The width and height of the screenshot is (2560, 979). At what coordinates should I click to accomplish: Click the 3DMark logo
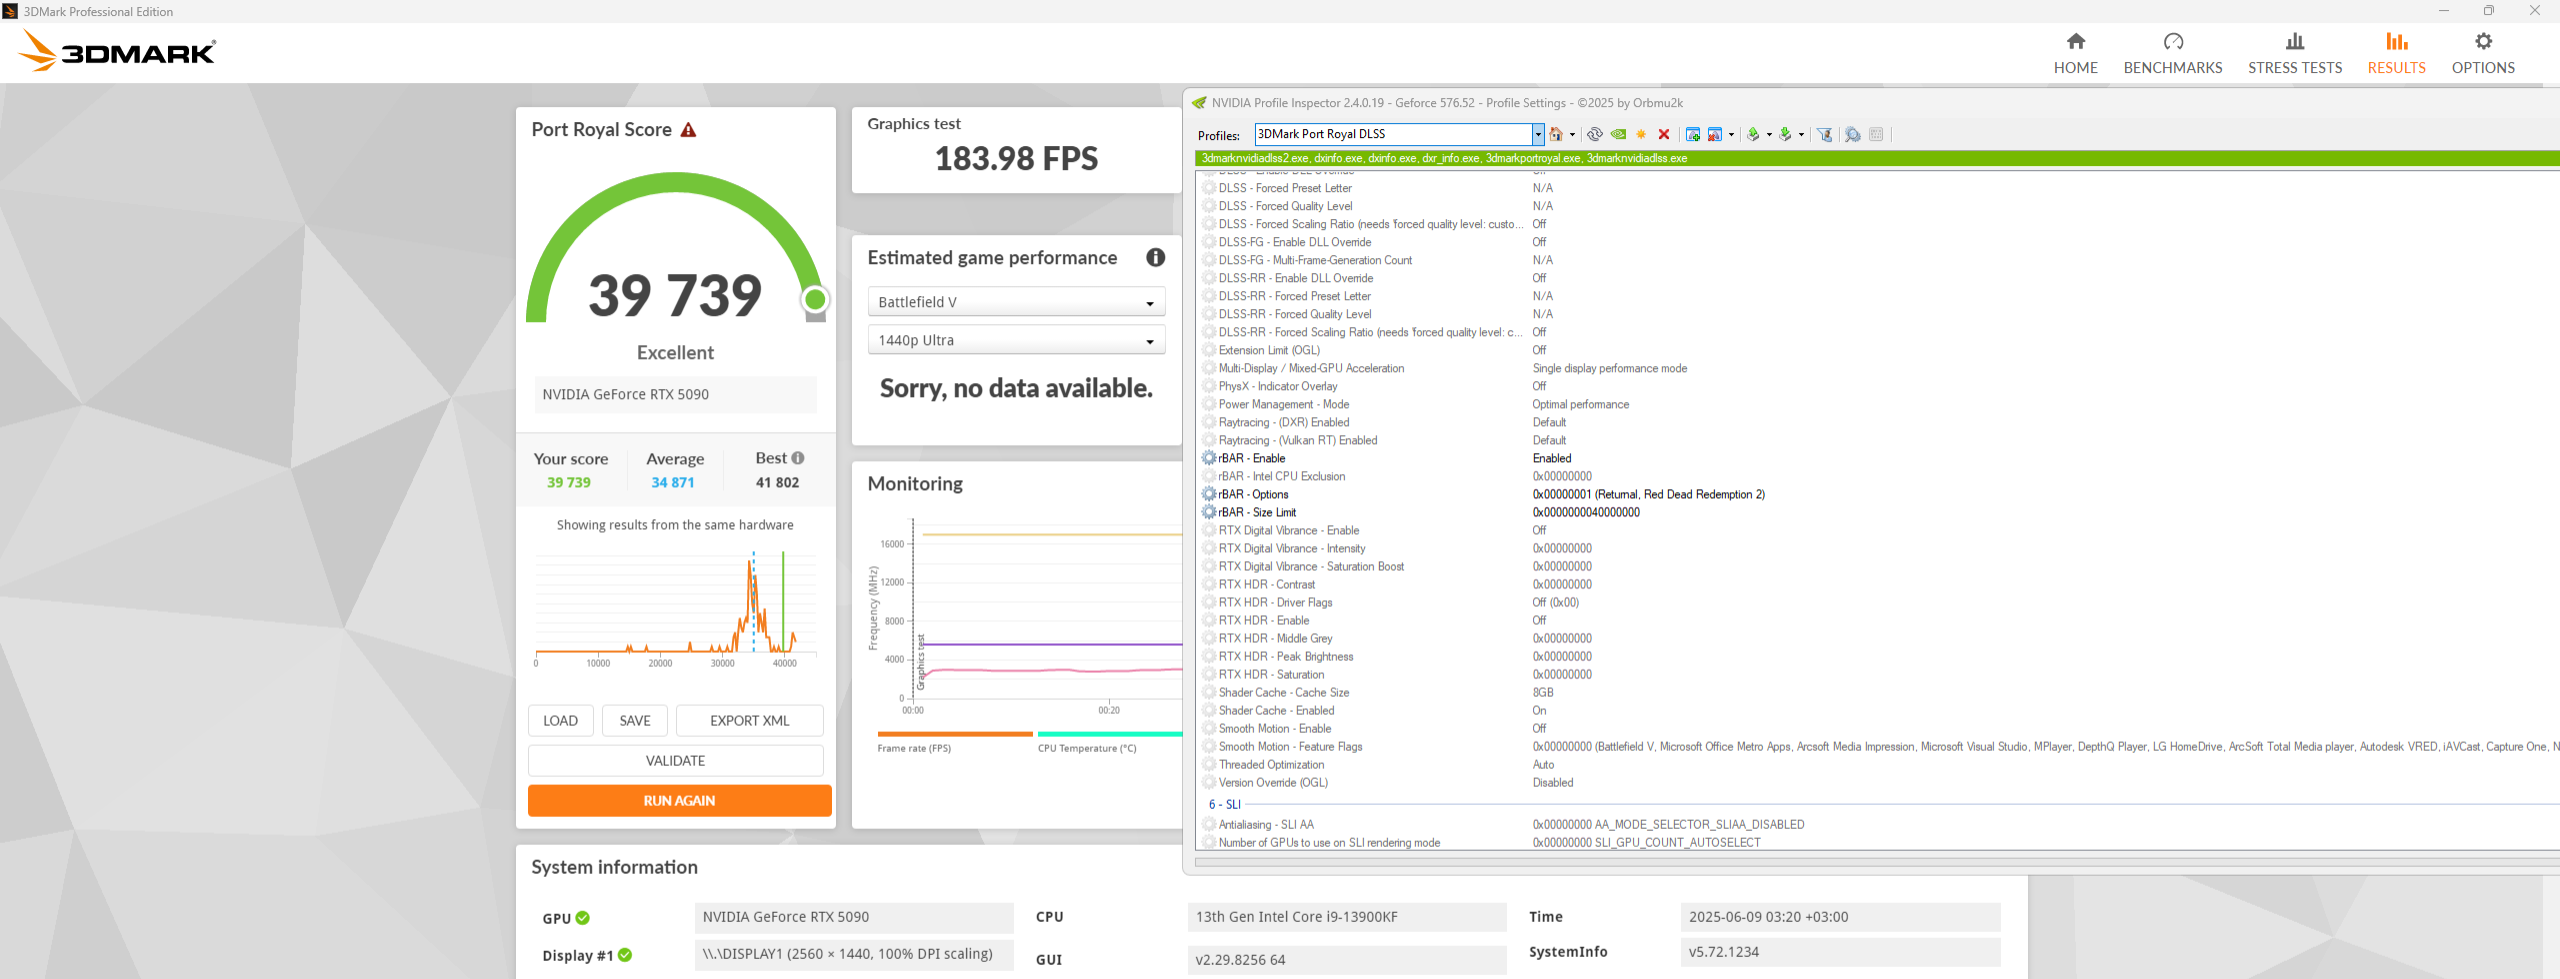[x=117, y=51]
